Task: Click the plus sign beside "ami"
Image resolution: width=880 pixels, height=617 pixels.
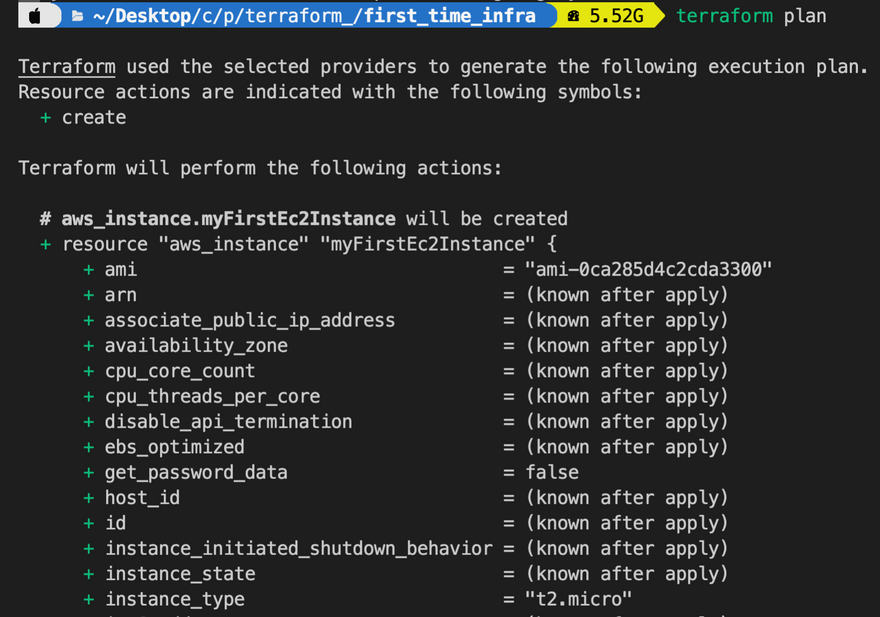Action: point(89,270)
